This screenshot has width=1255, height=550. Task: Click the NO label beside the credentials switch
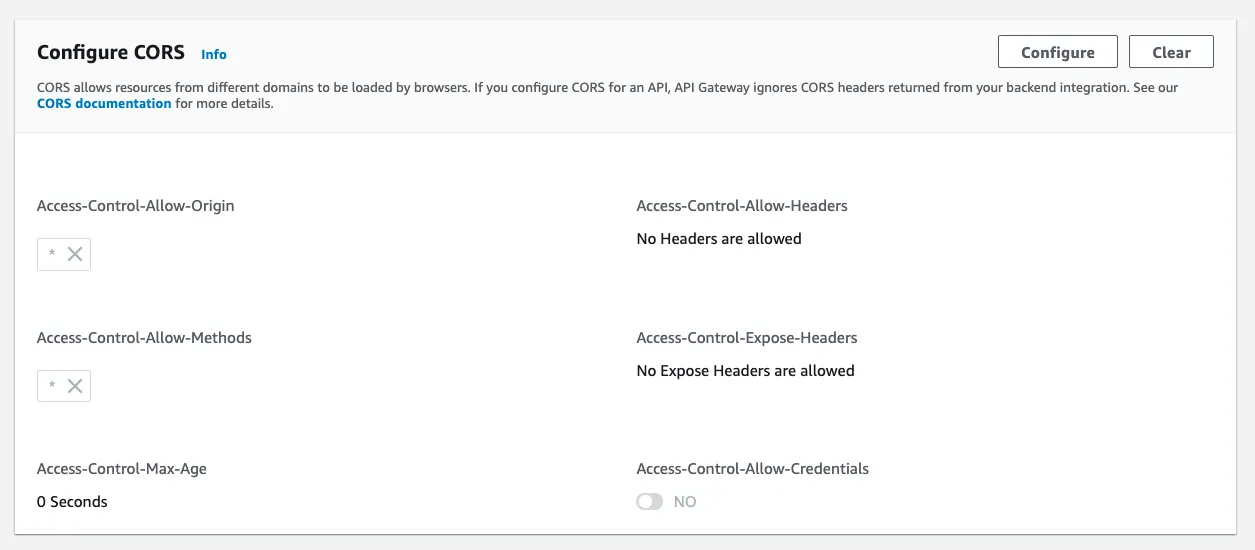coord(685,502)
